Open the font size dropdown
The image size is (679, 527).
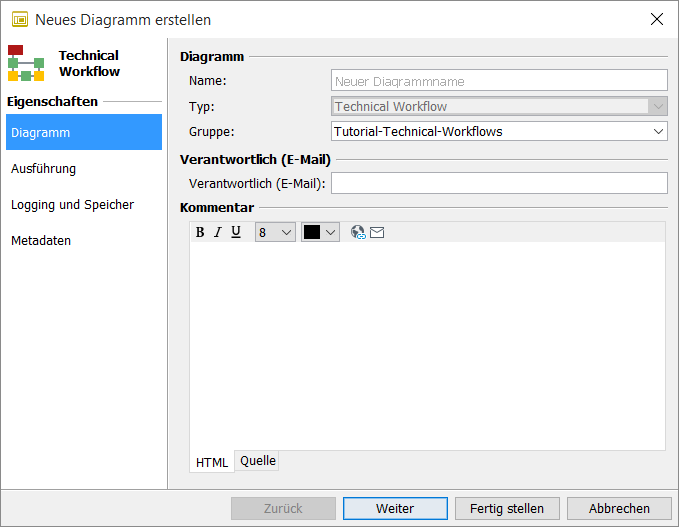click(x=275, y=232)
